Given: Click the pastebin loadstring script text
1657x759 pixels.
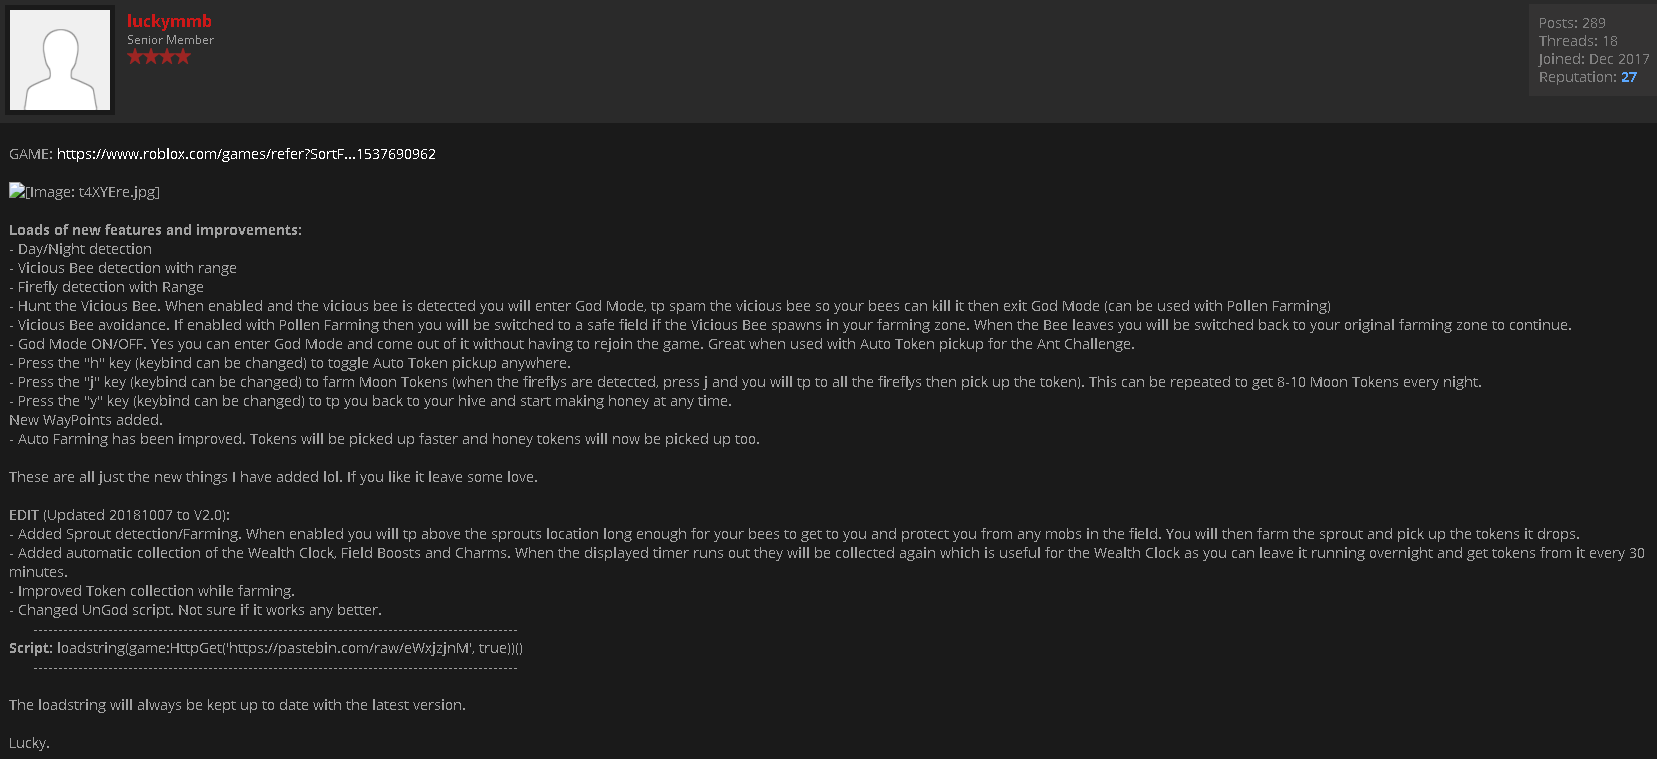Looking at the screenshot, I should tap(290, 648).
